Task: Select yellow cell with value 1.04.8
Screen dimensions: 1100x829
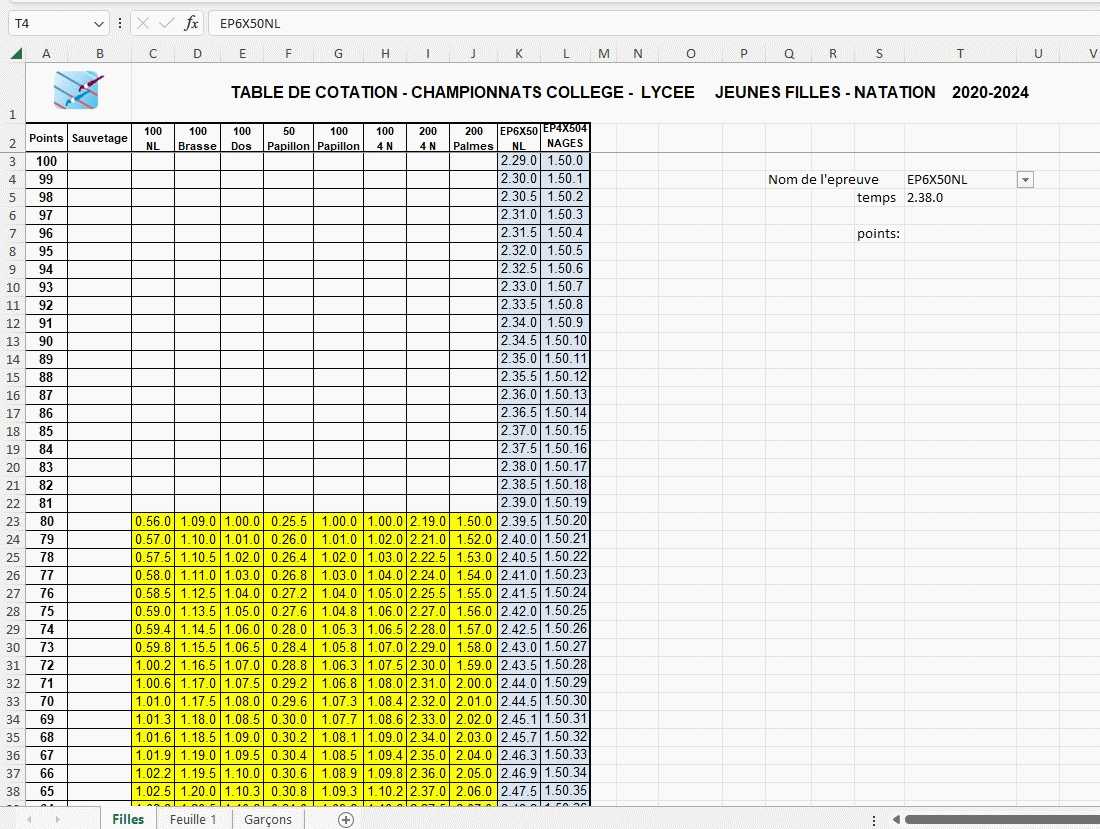Action: click(x=338, y=611)
